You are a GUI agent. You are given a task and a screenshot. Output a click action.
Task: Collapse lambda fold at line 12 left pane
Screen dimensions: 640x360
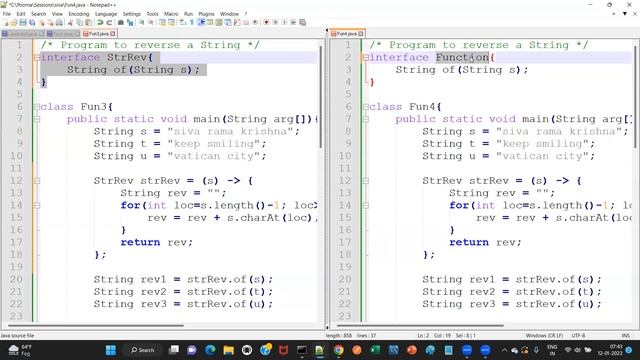37,181
